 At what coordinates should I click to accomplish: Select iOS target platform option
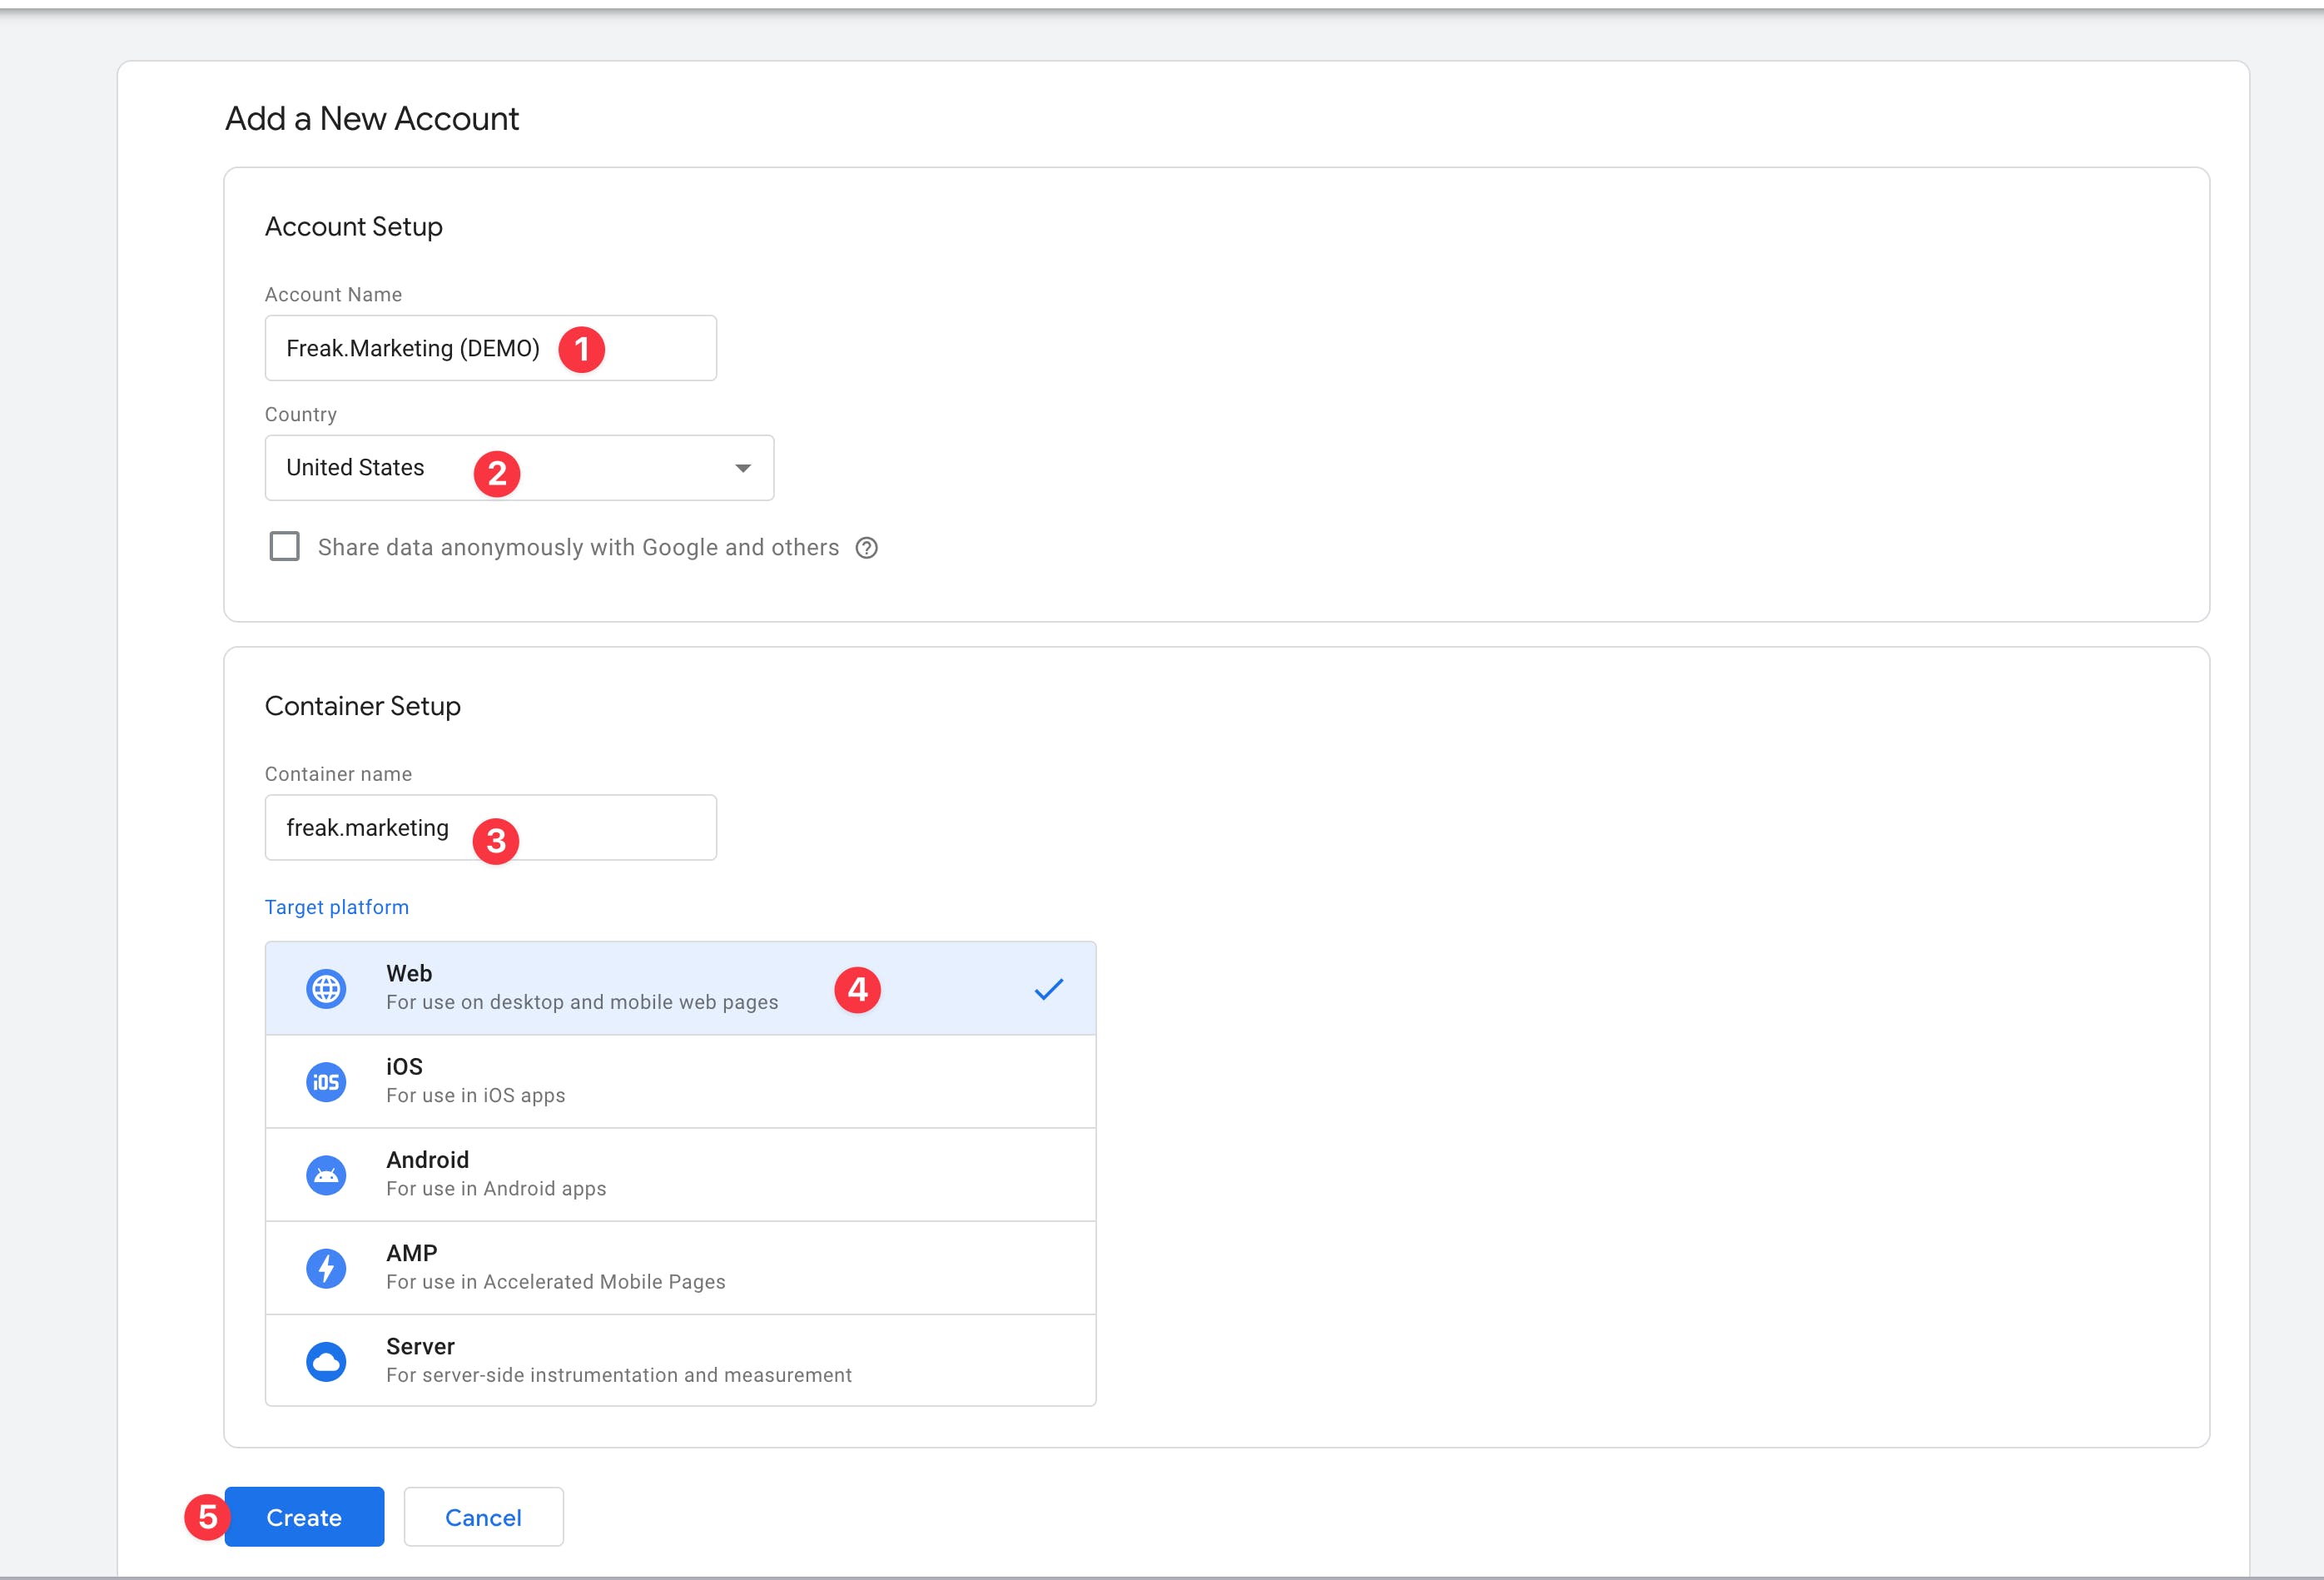[680, 1081]
